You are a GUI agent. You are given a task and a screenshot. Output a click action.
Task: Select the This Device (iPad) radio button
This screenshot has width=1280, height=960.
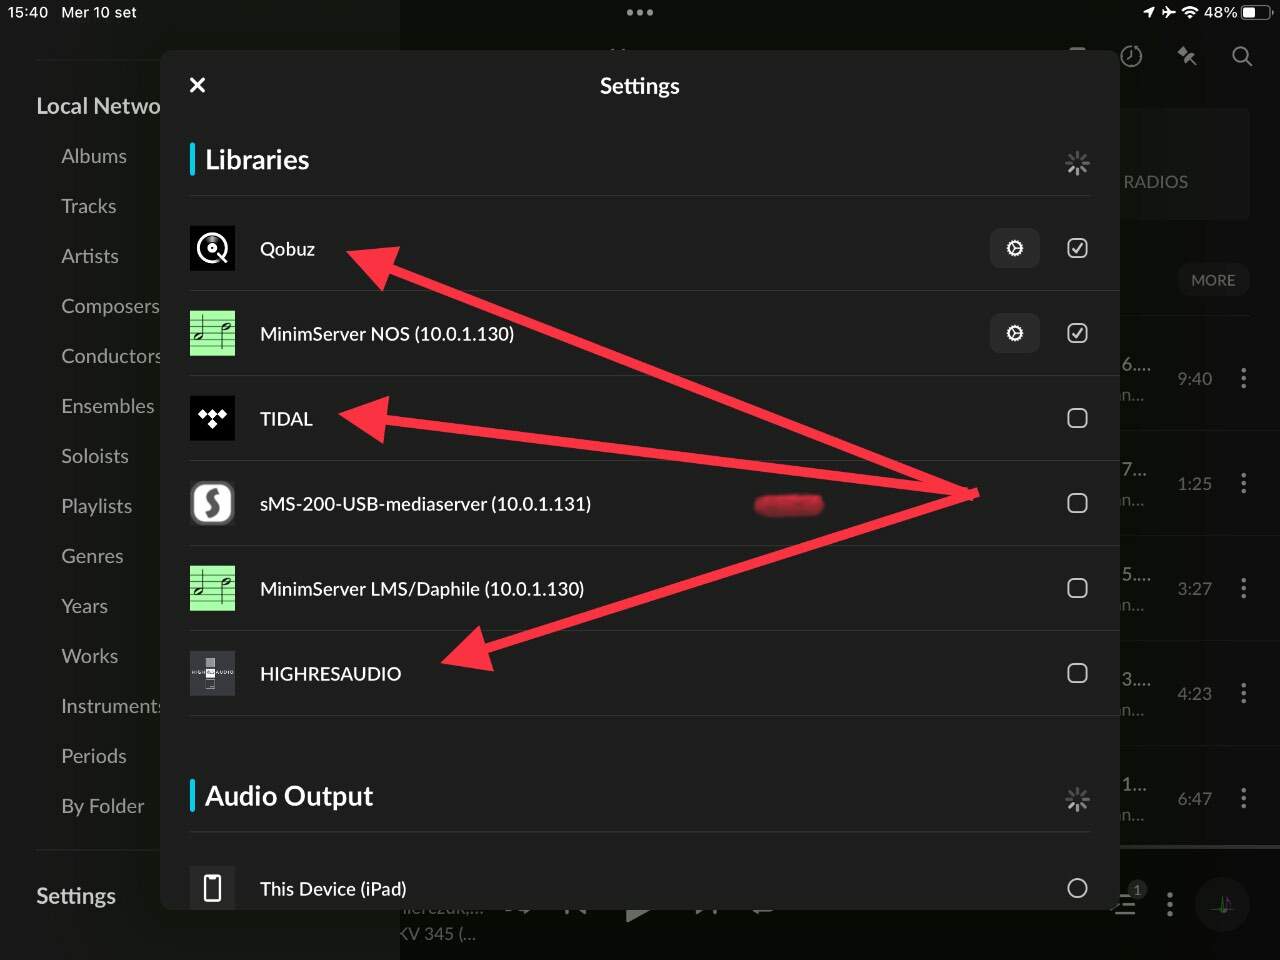coord(1077,888)
